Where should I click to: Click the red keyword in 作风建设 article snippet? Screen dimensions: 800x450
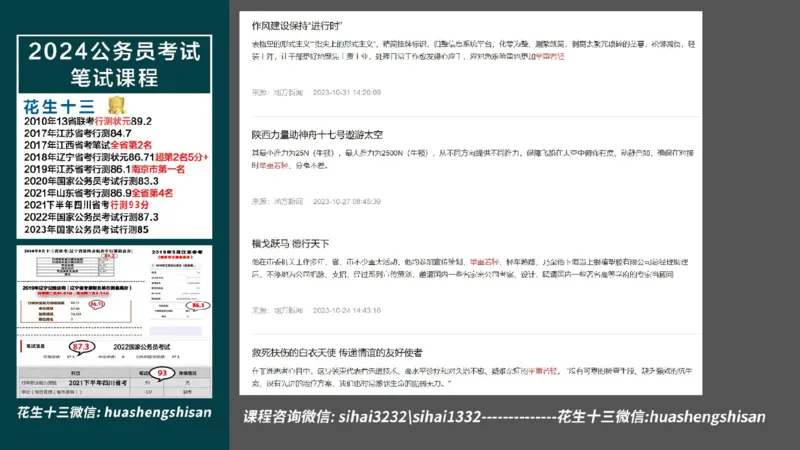pyautogui.click(x=550, y=57)
